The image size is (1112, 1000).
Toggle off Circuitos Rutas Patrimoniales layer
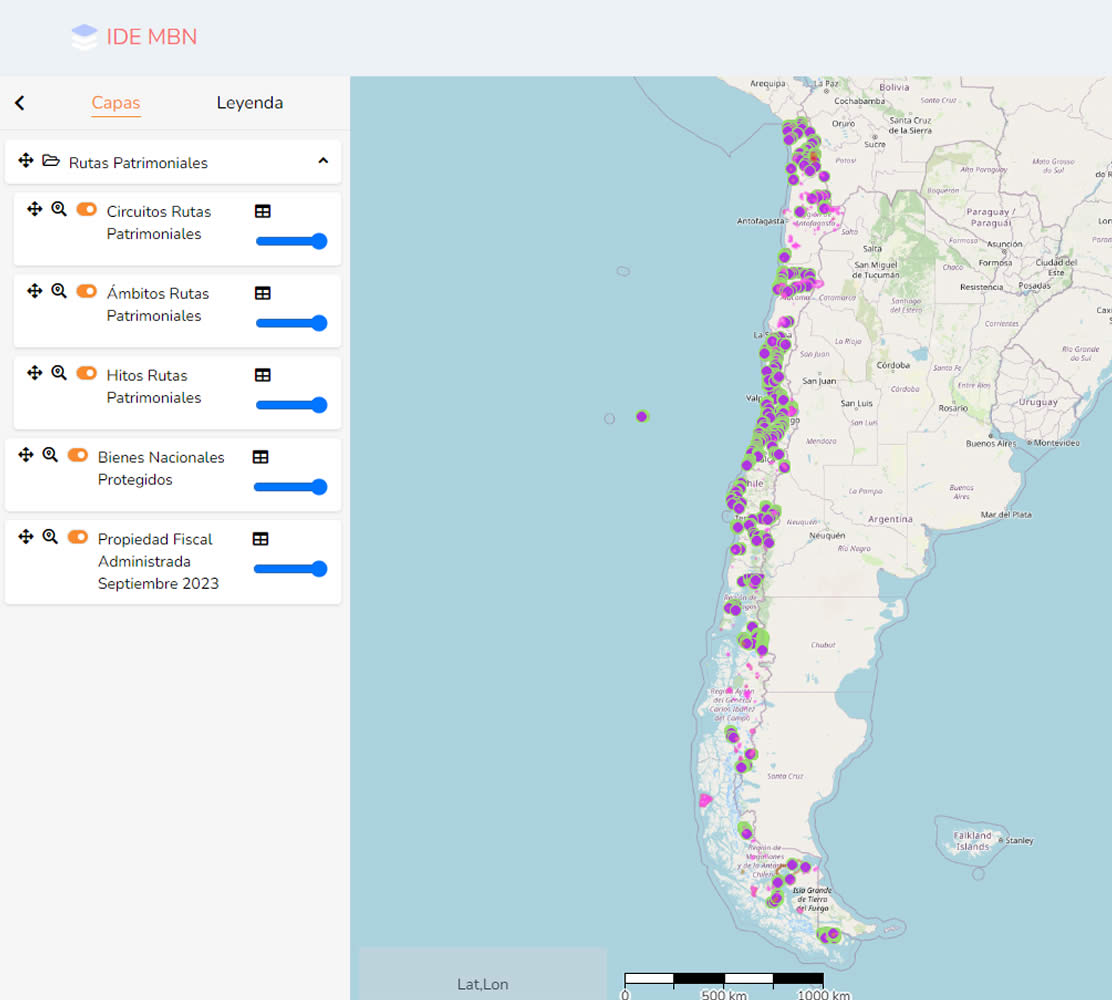(x=87, y=209)
